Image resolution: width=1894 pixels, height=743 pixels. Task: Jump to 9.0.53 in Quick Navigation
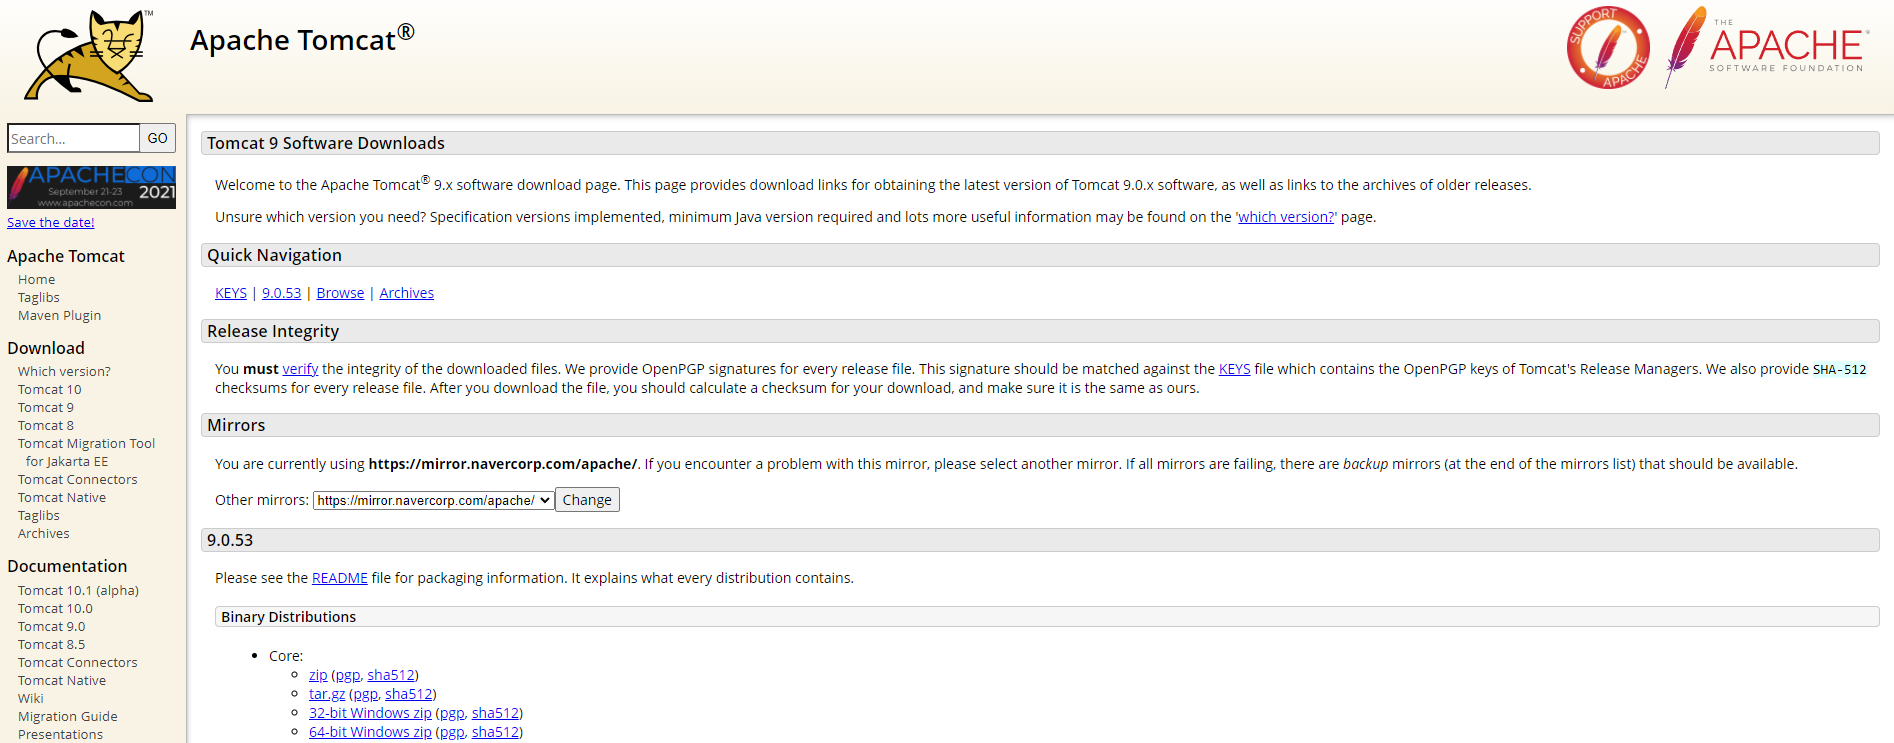click(282, 293)
